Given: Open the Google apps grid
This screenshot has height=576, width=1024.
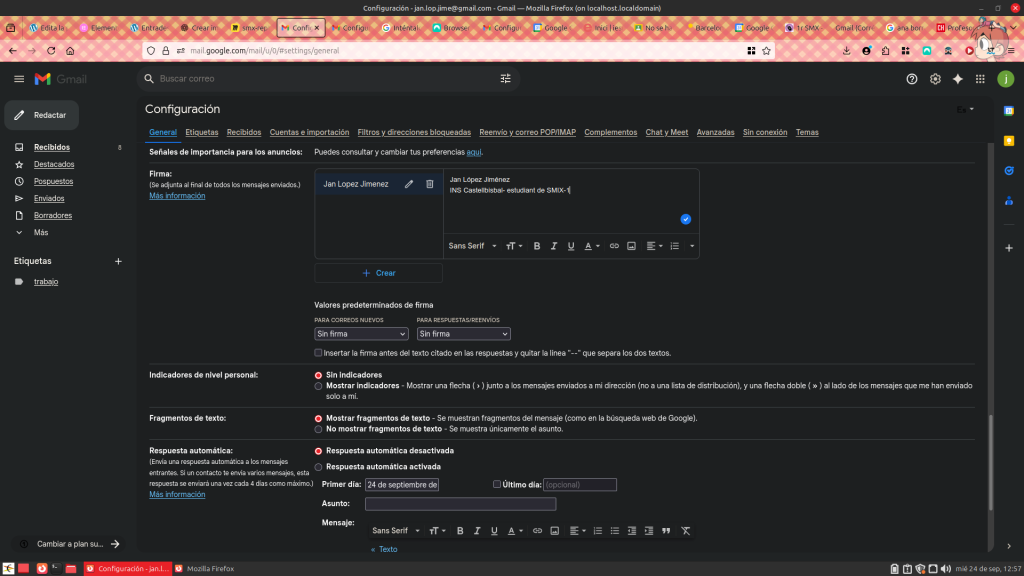Looking at the screenshot, I should [980, 79].
